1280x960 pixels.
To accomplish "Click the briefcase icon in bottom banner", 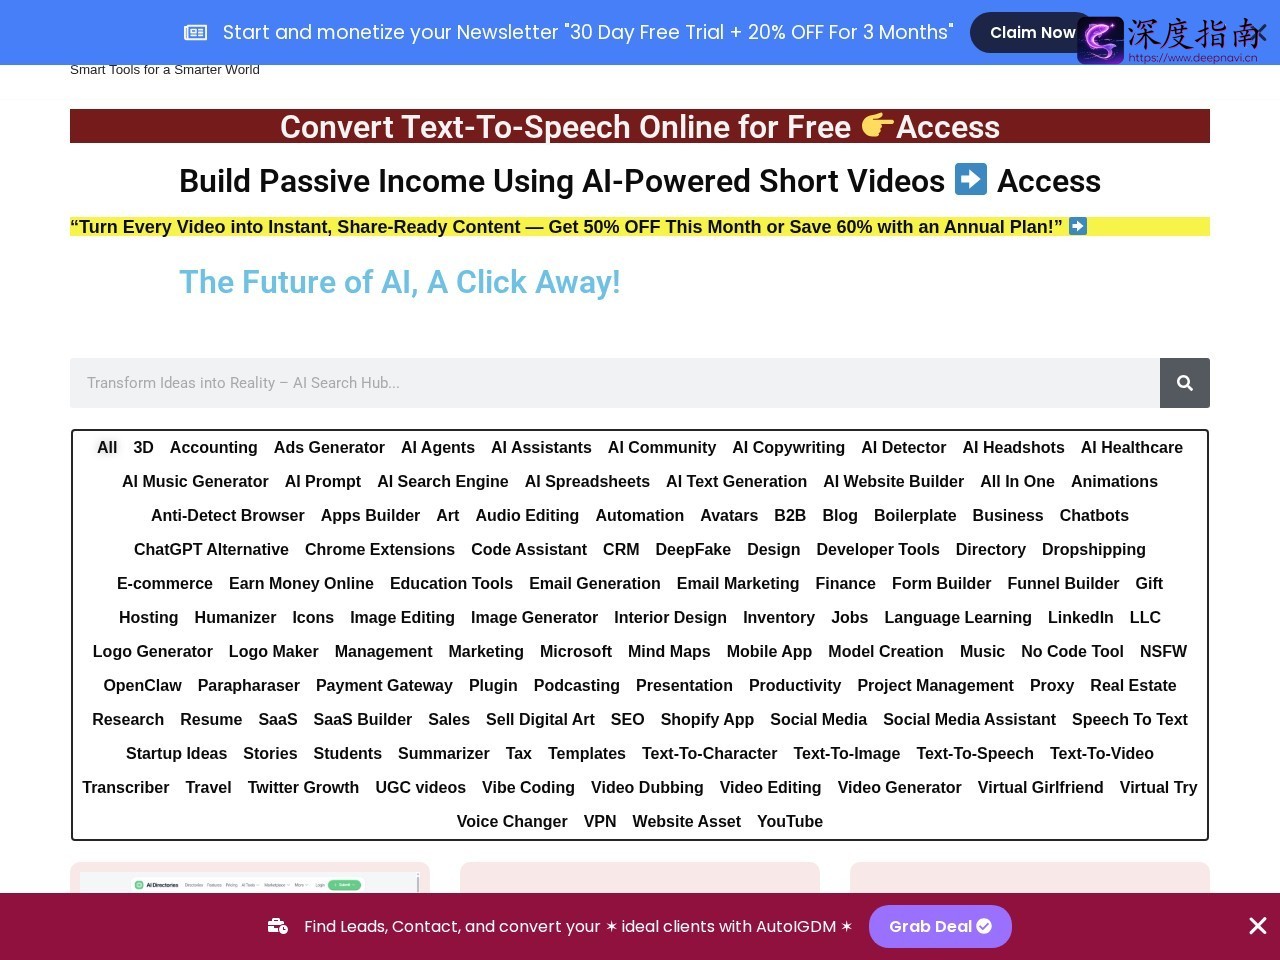I will coord(278,926).
